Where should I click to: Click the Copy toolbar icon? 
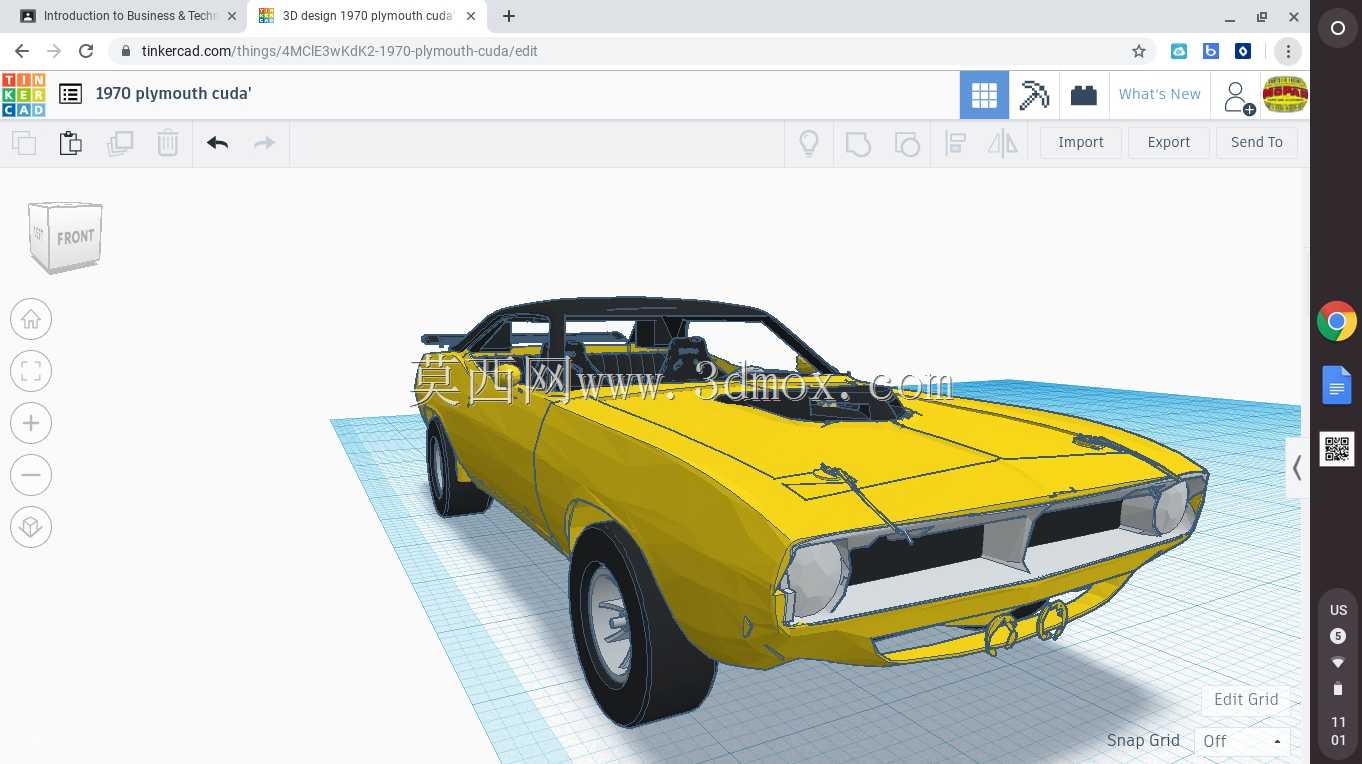pyautogui.click(x=24, y=143)
